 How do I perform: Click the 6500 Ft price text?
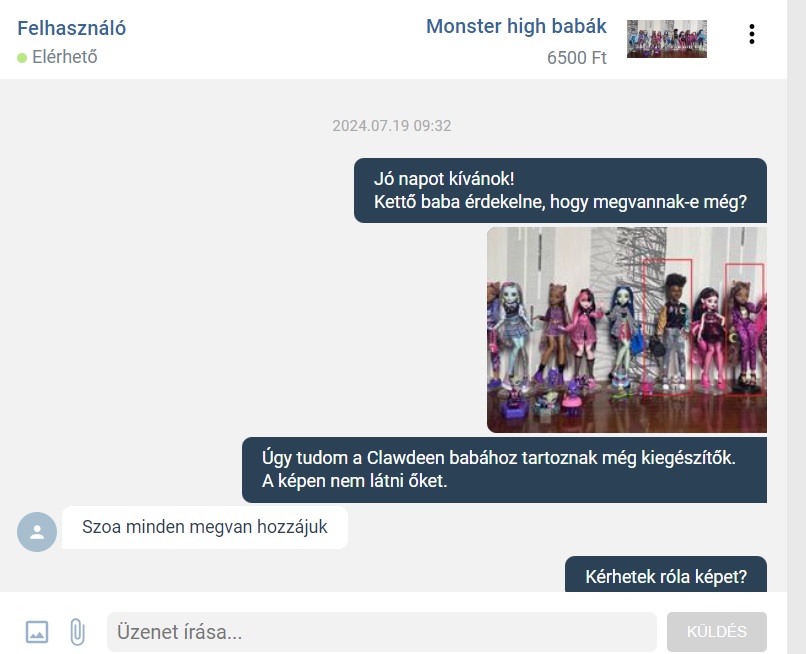click(x=577, y=58)
